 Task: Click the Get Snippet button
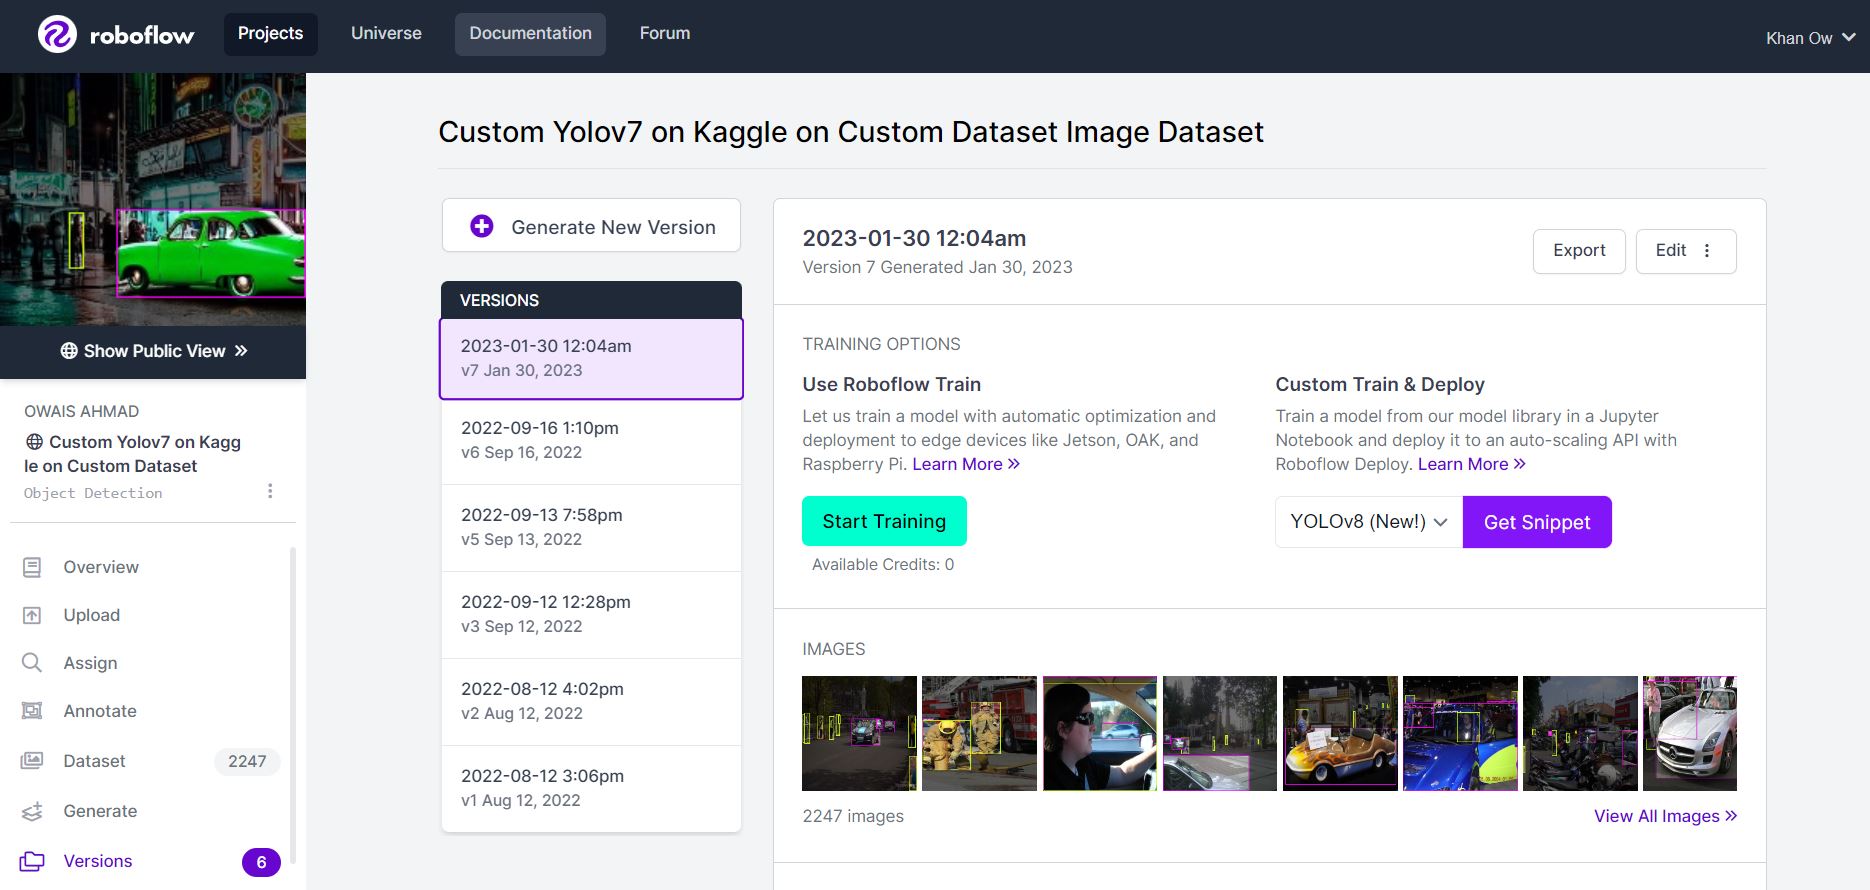[1536, 522]
